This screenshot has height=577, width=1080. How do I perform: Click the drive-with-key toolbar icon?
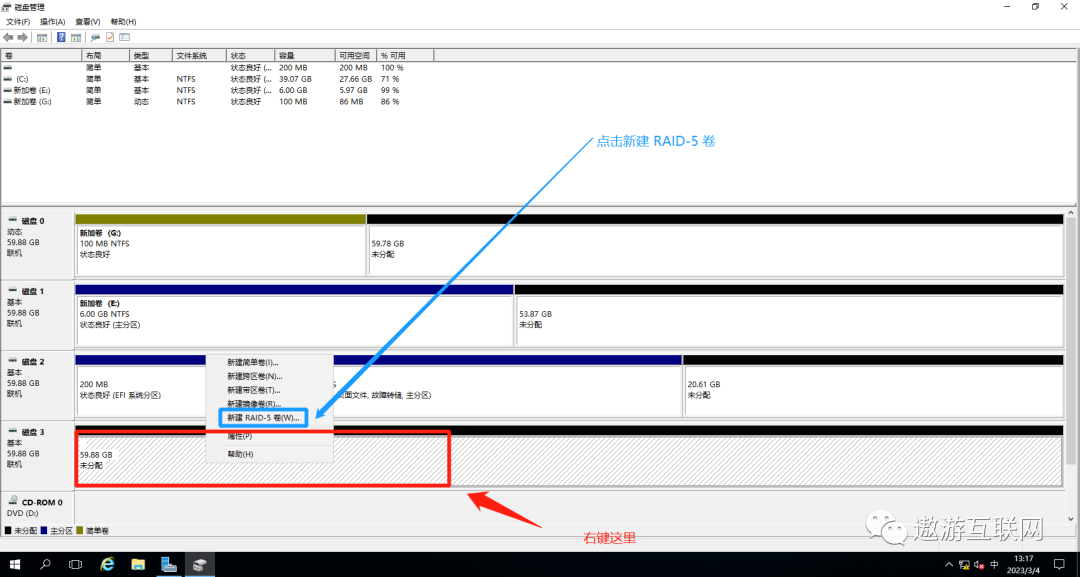point(95,37)
